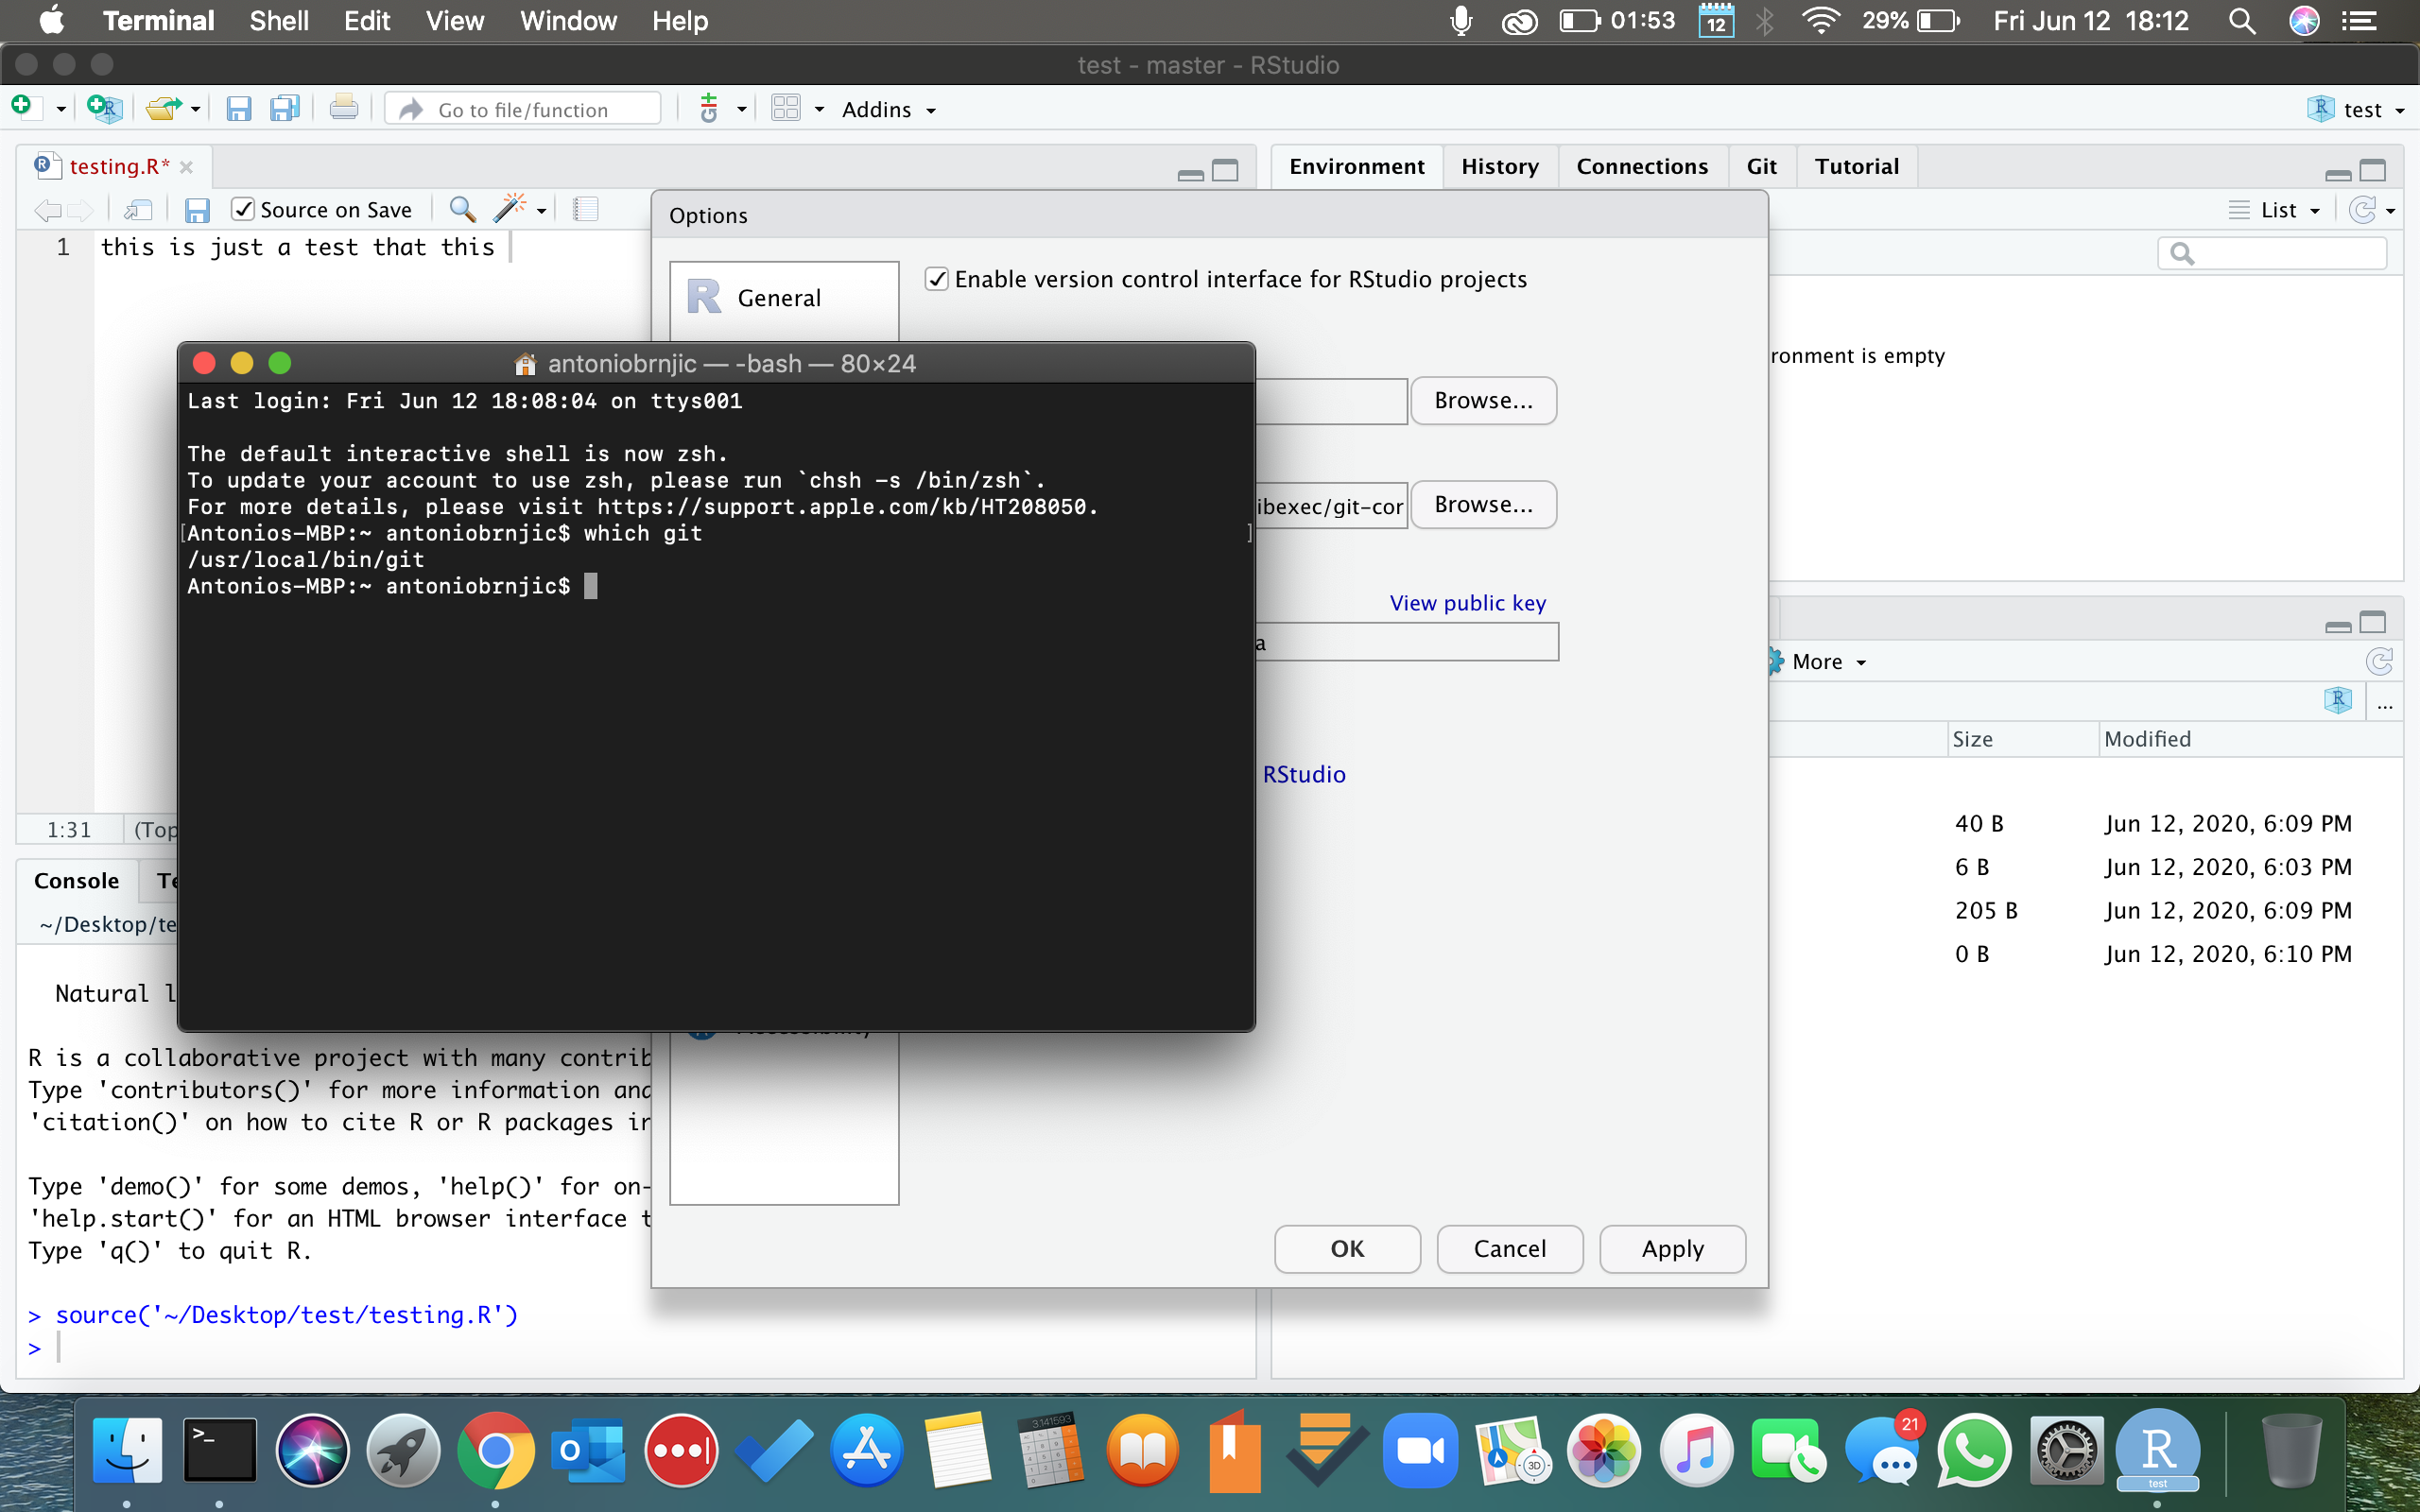2420x1512 pixels.
Task: Print the current file
Action: tap(344, 108)
